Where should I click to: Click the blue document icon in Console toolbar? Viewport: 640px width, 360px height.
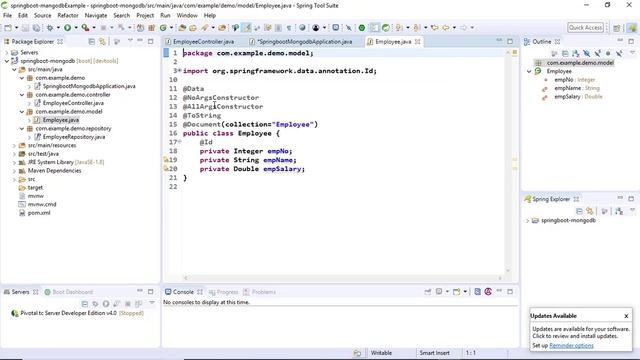[477, 291]
